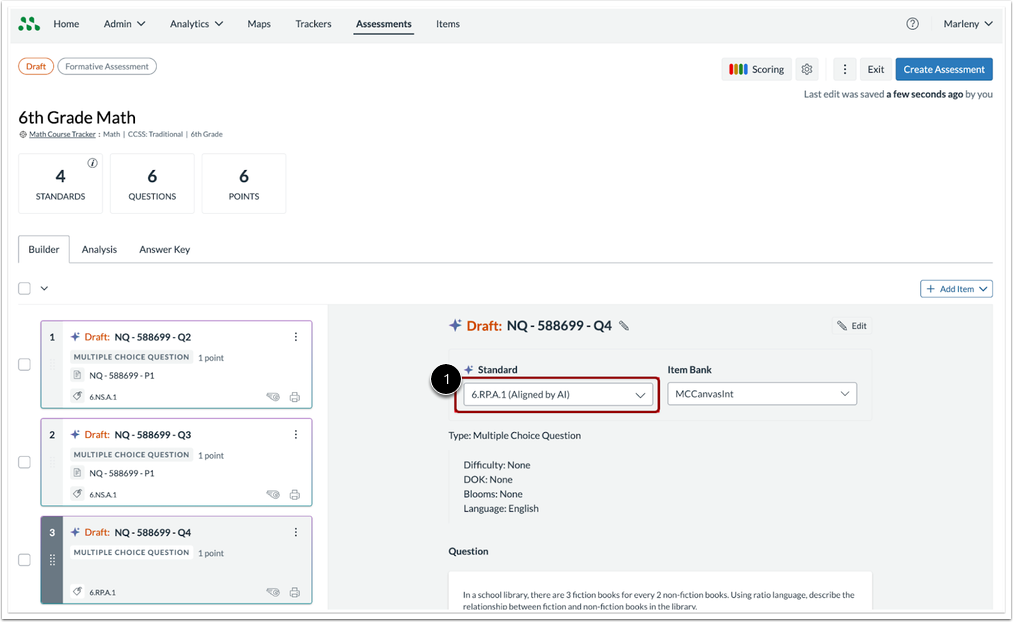1013x622 pixels.
Task: Click the info icon on Standards card
Action: [92, 163]
